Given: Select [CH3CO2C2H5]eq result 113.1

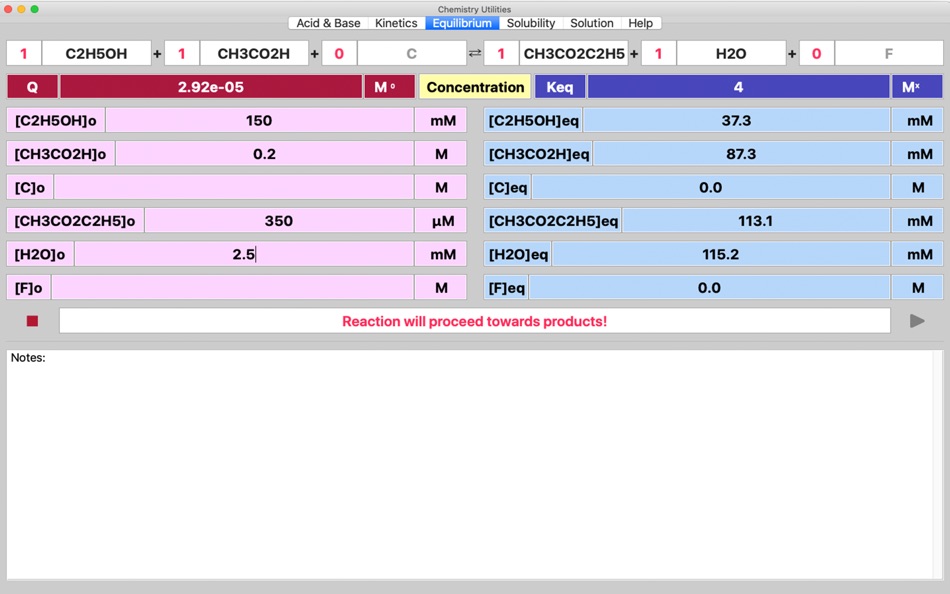Looking at the screenshot, I should tap(756, 221).
